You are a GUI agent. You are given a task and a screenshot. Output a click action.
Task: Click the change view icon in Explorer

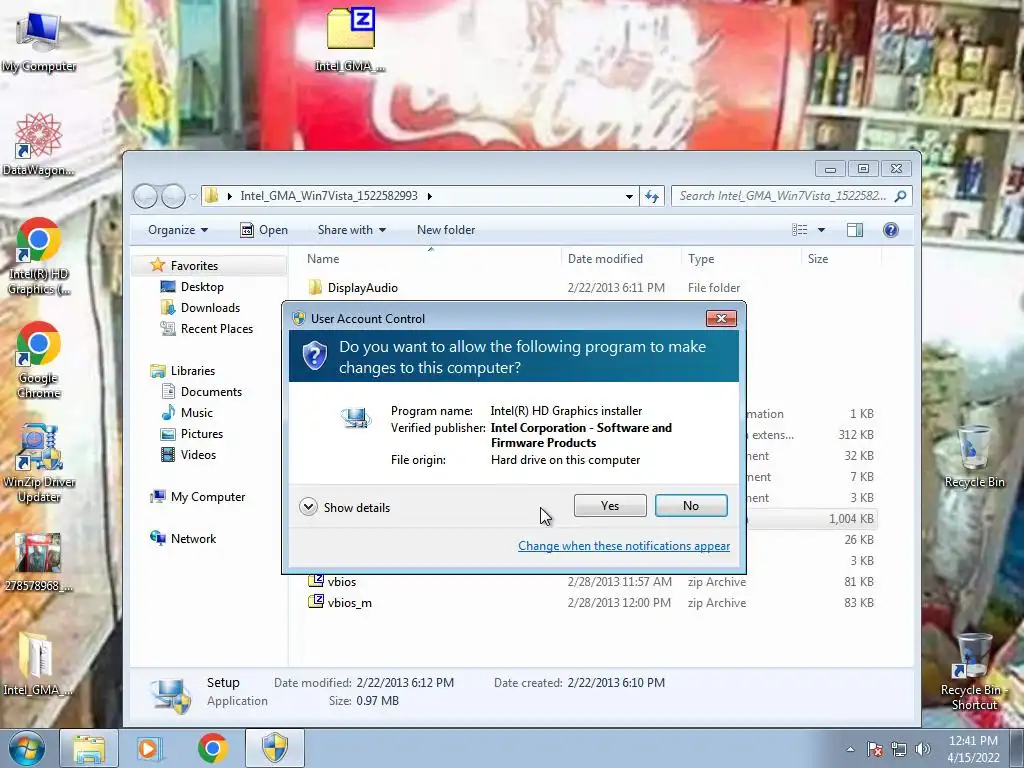(799, 230)
